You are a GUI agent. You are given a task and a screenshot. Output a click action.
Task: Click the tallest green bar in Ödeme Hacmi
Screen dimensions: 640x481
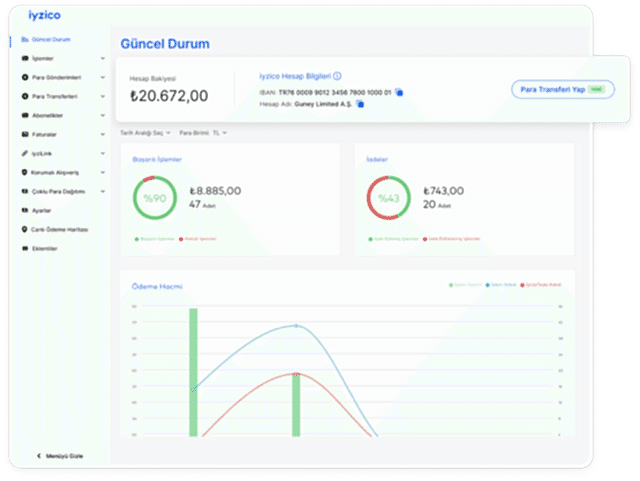pyautogui.click(x=193, y=372)
